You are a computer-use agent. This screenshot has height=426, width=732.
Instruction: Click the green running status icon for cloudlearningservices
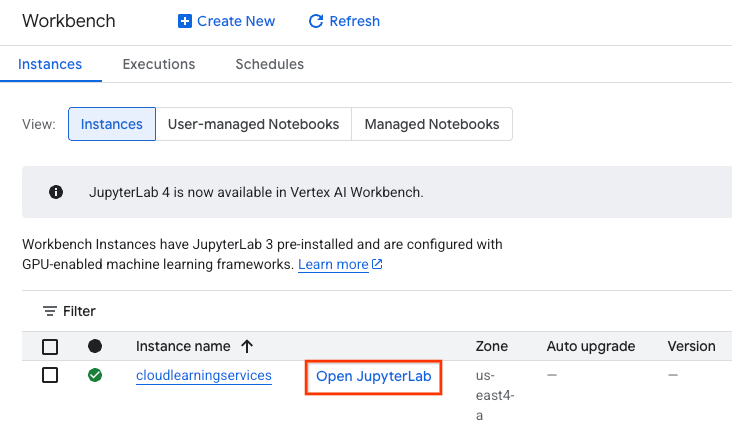pyautogui.click(x=95, y=375)
